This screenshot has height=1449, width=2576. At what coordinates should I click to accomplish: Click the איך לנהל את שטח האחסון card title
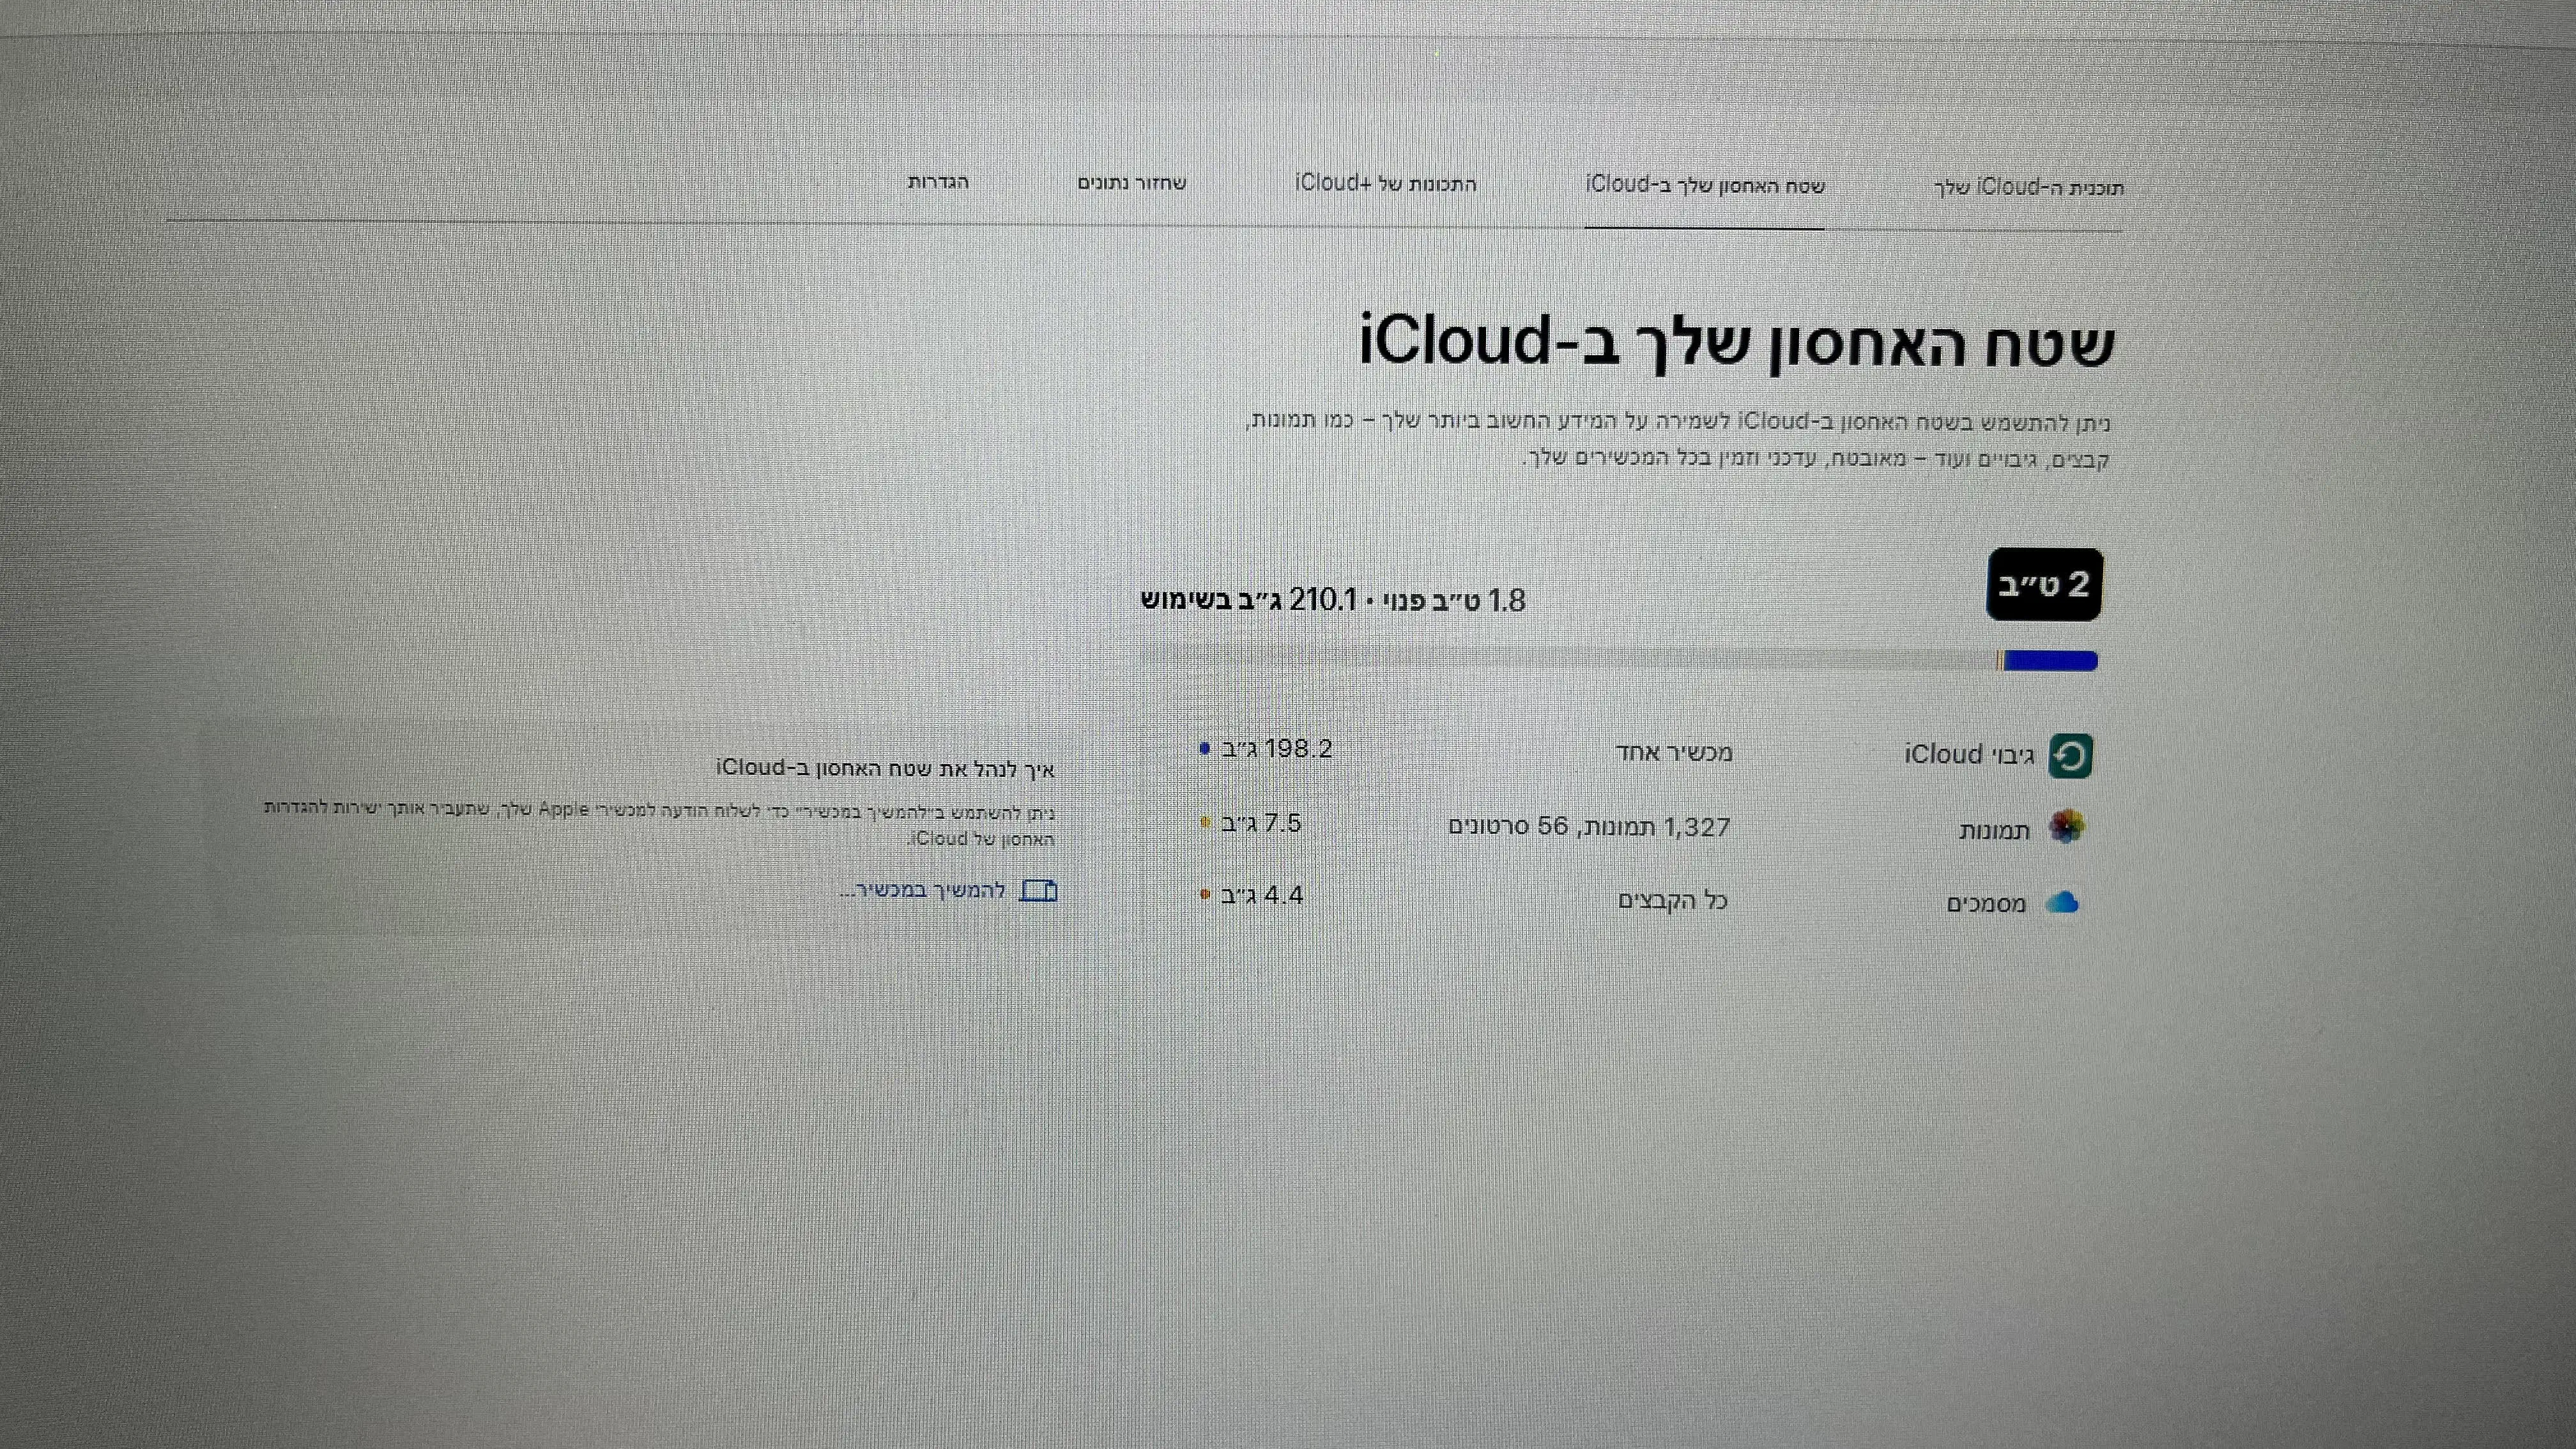point(885,768)
